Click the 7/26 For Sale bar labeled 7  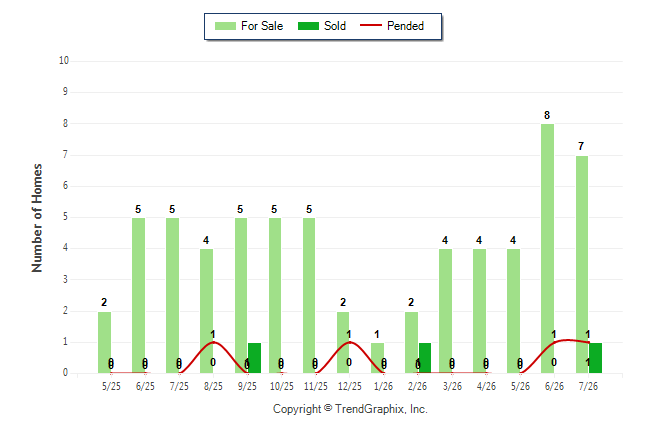(581, 265)
